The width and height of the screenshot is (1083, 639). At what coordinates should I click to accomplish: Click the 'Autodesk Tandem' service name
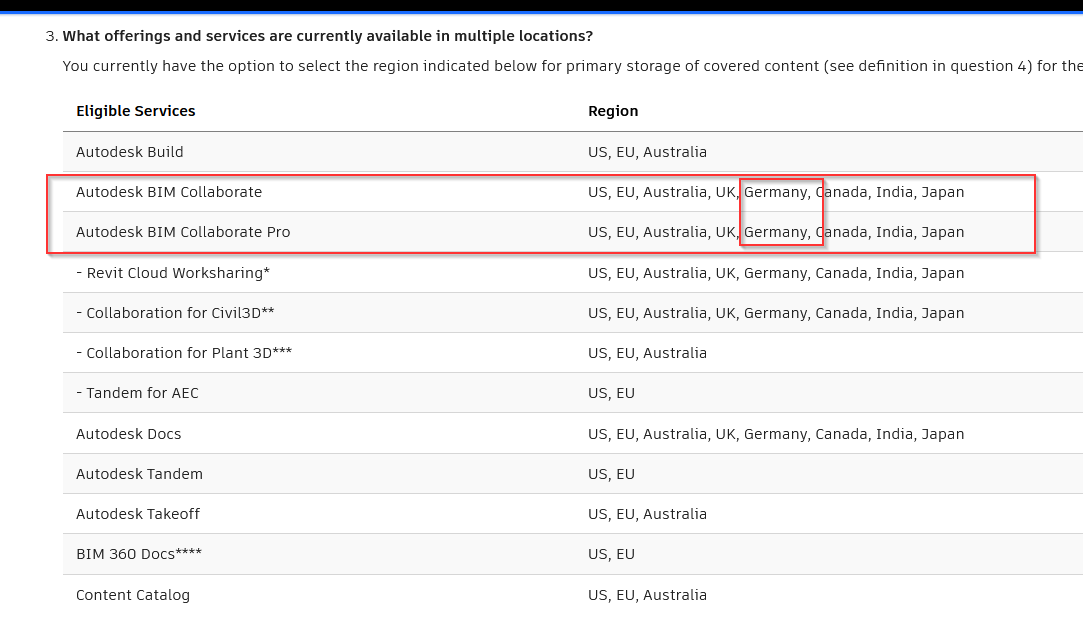coord(139,474)
